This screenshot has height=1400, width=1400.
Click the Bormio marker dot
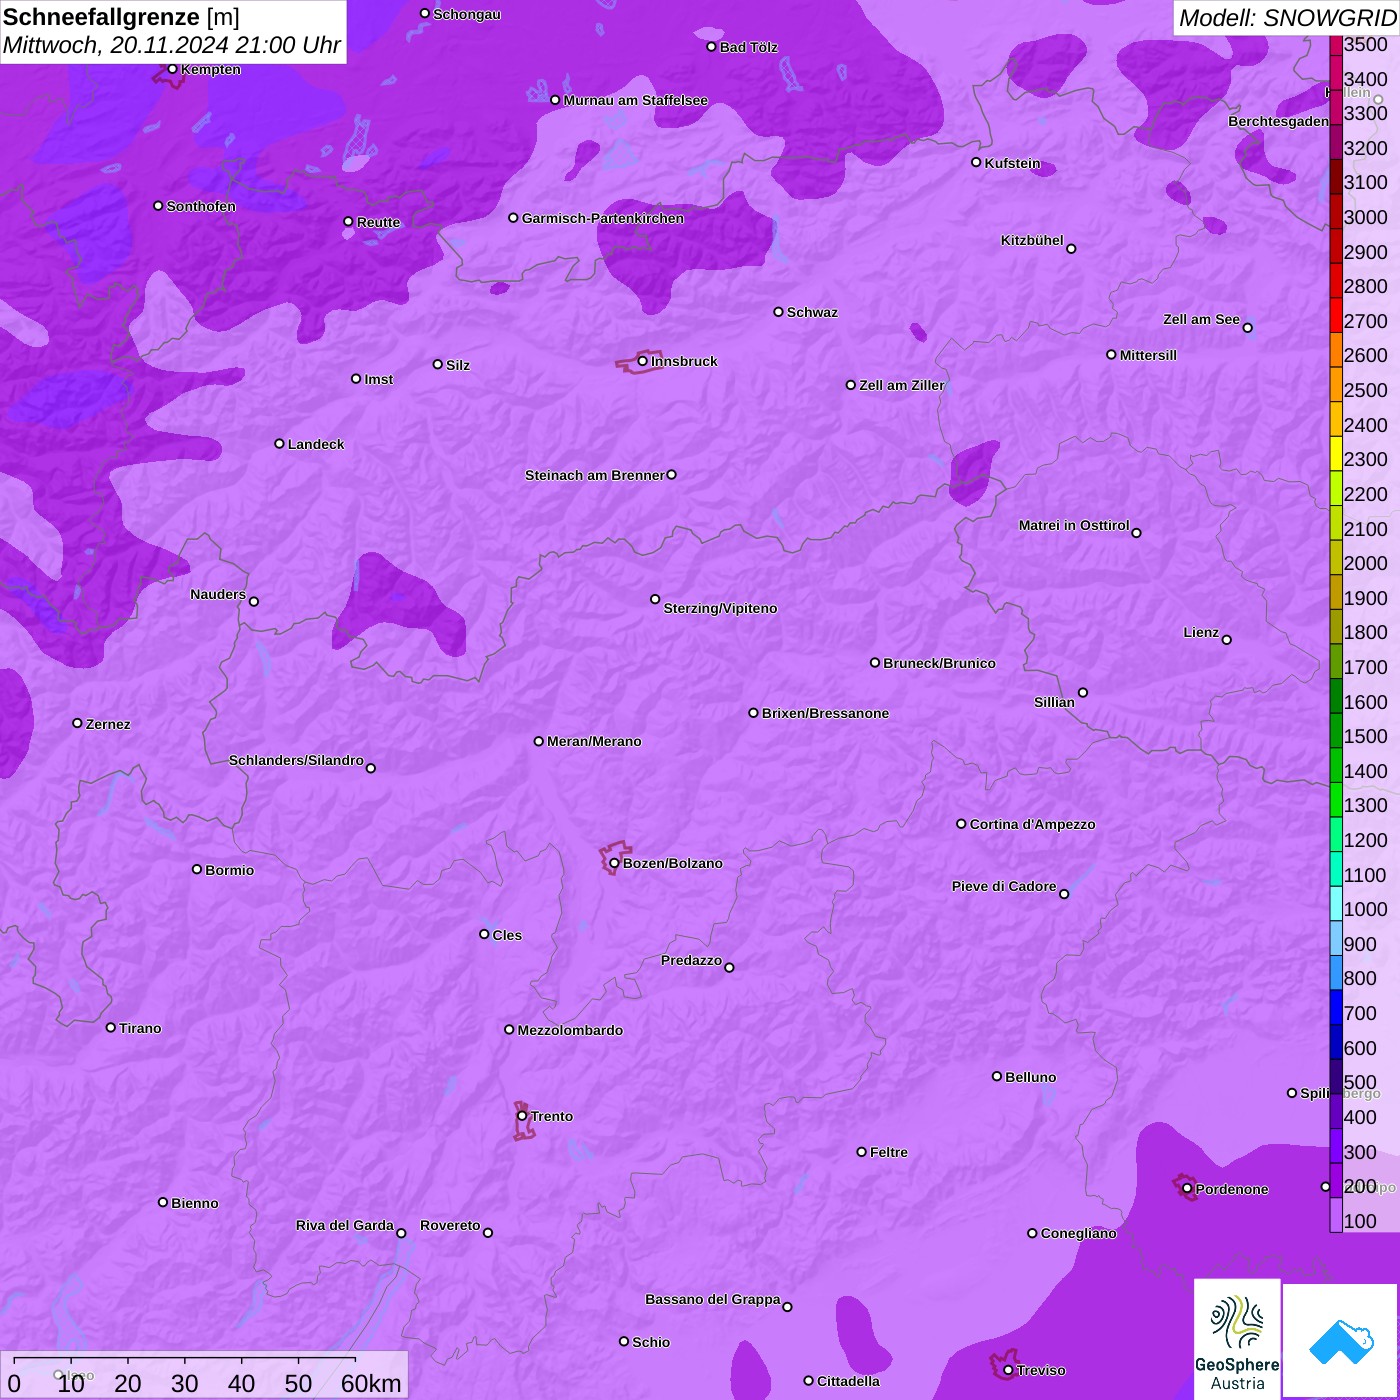(197, 869)
